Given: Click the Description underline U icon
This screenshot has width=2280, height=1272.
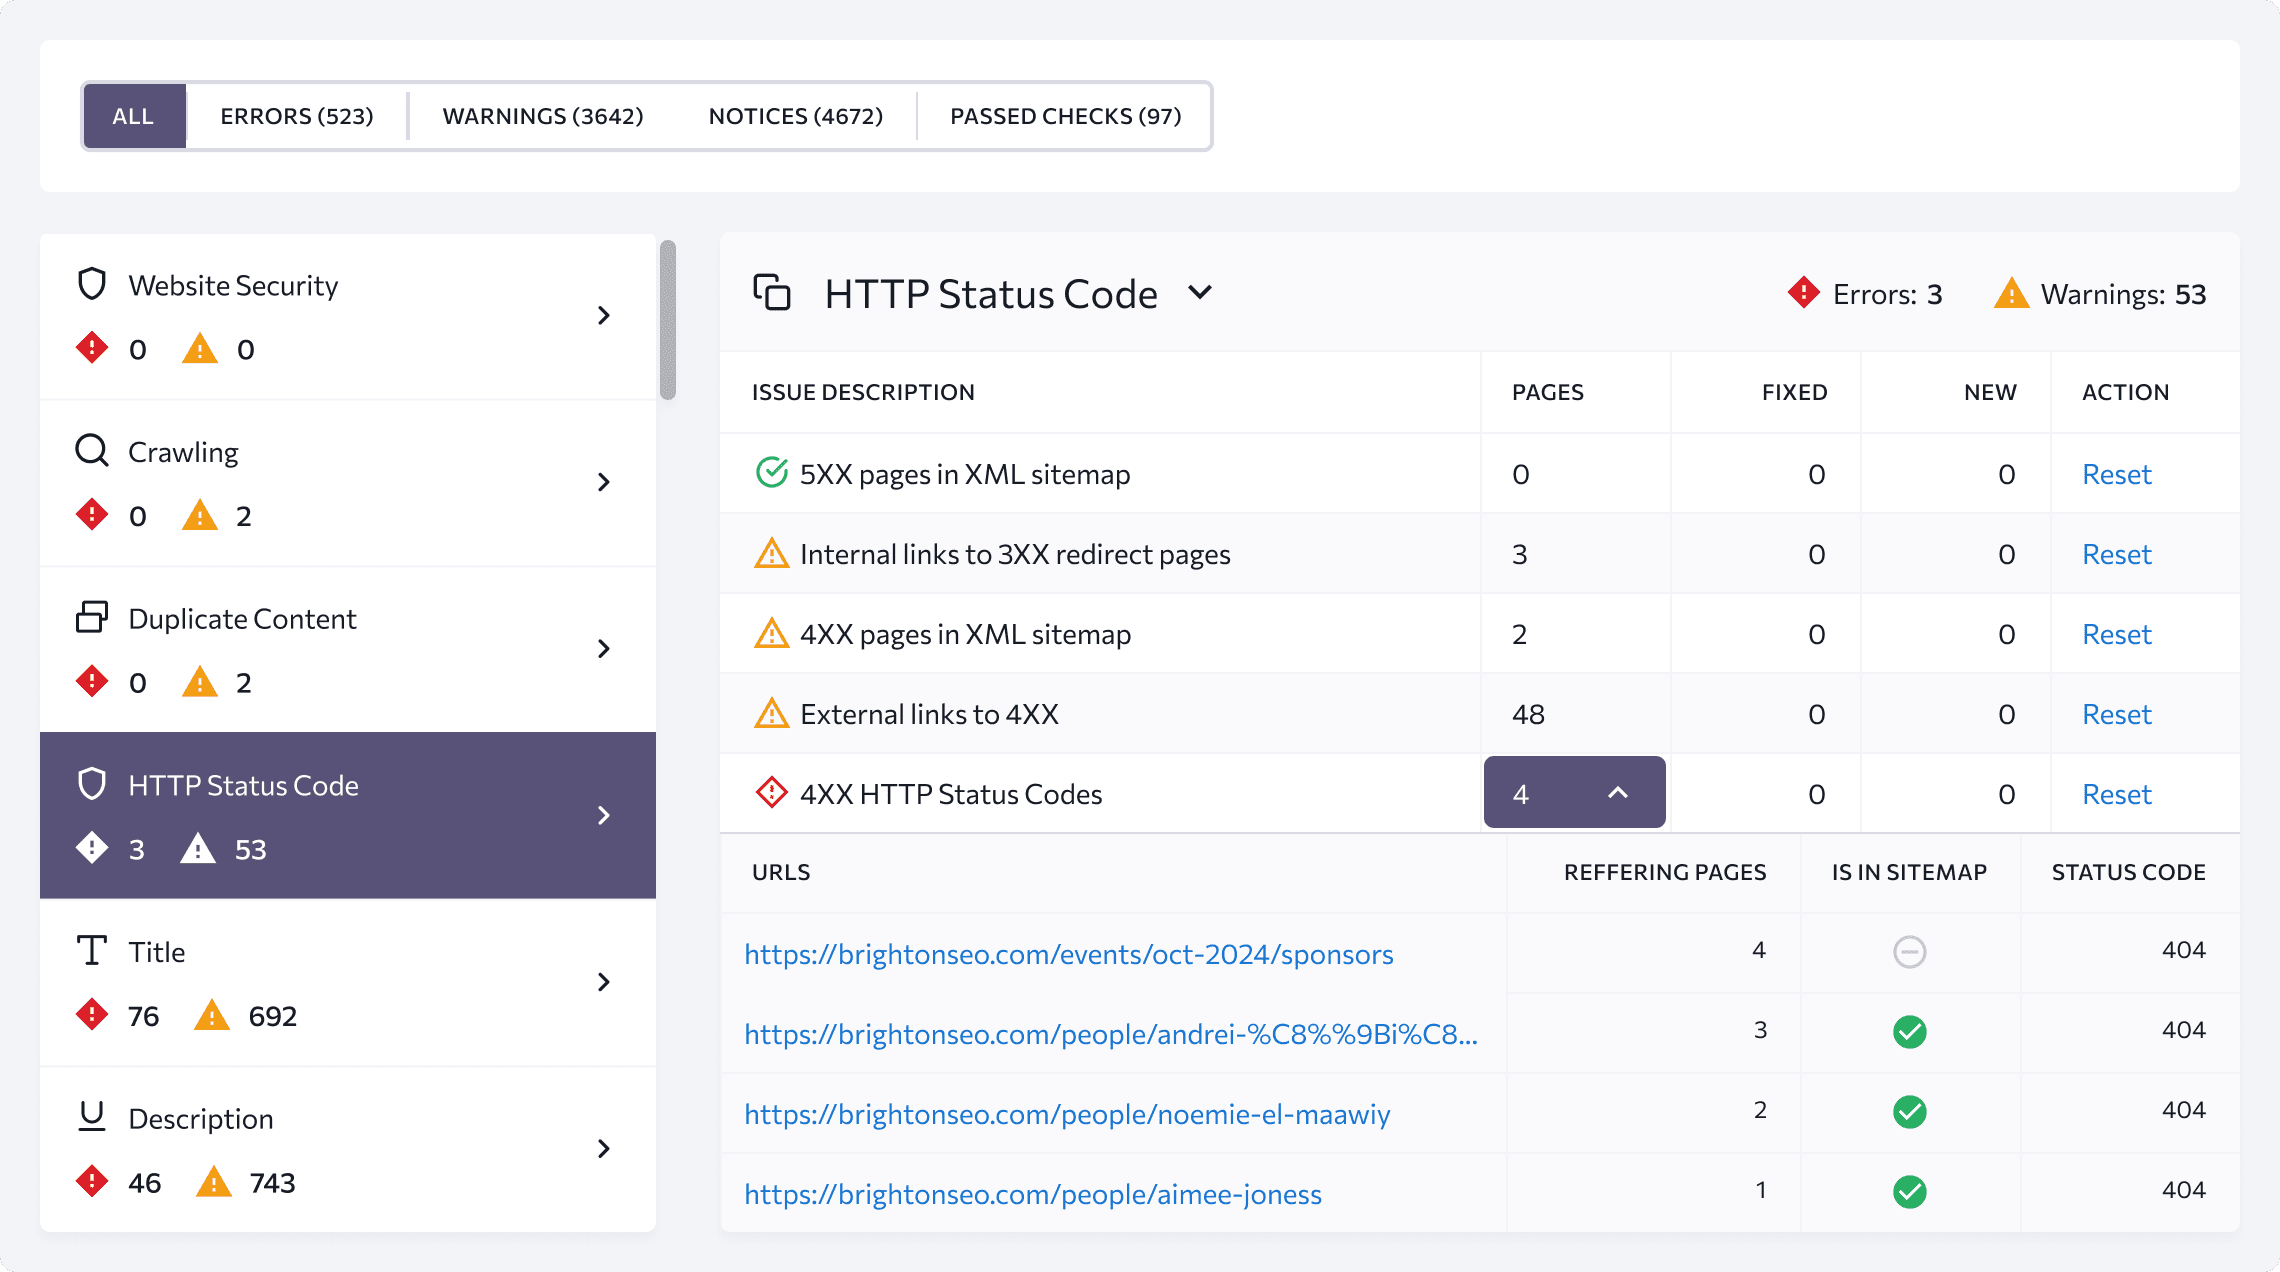Looking at the screenshot, I should pyautogui.click(x=92, y=1116).
